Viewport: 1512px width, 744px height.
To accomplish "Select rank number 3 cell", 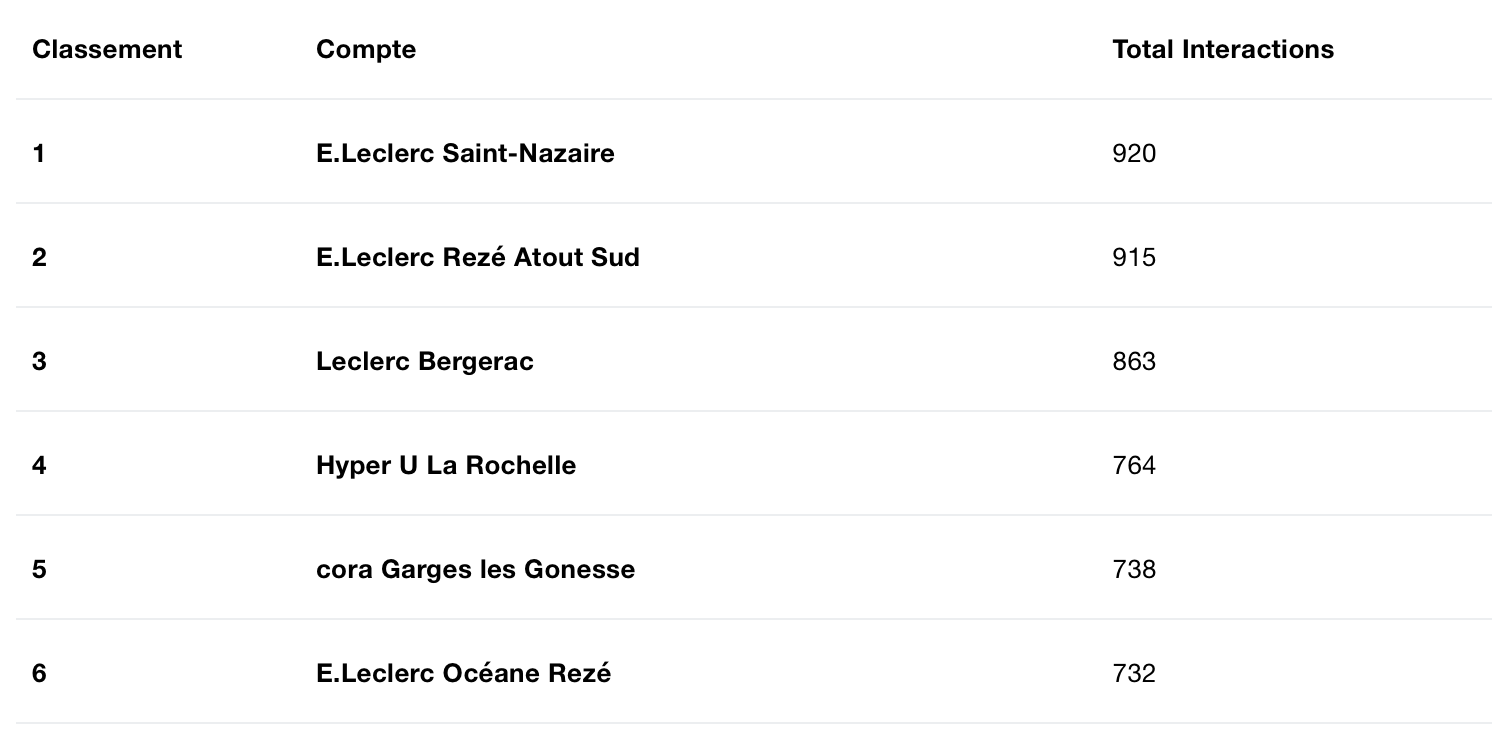I will (39, 361).
